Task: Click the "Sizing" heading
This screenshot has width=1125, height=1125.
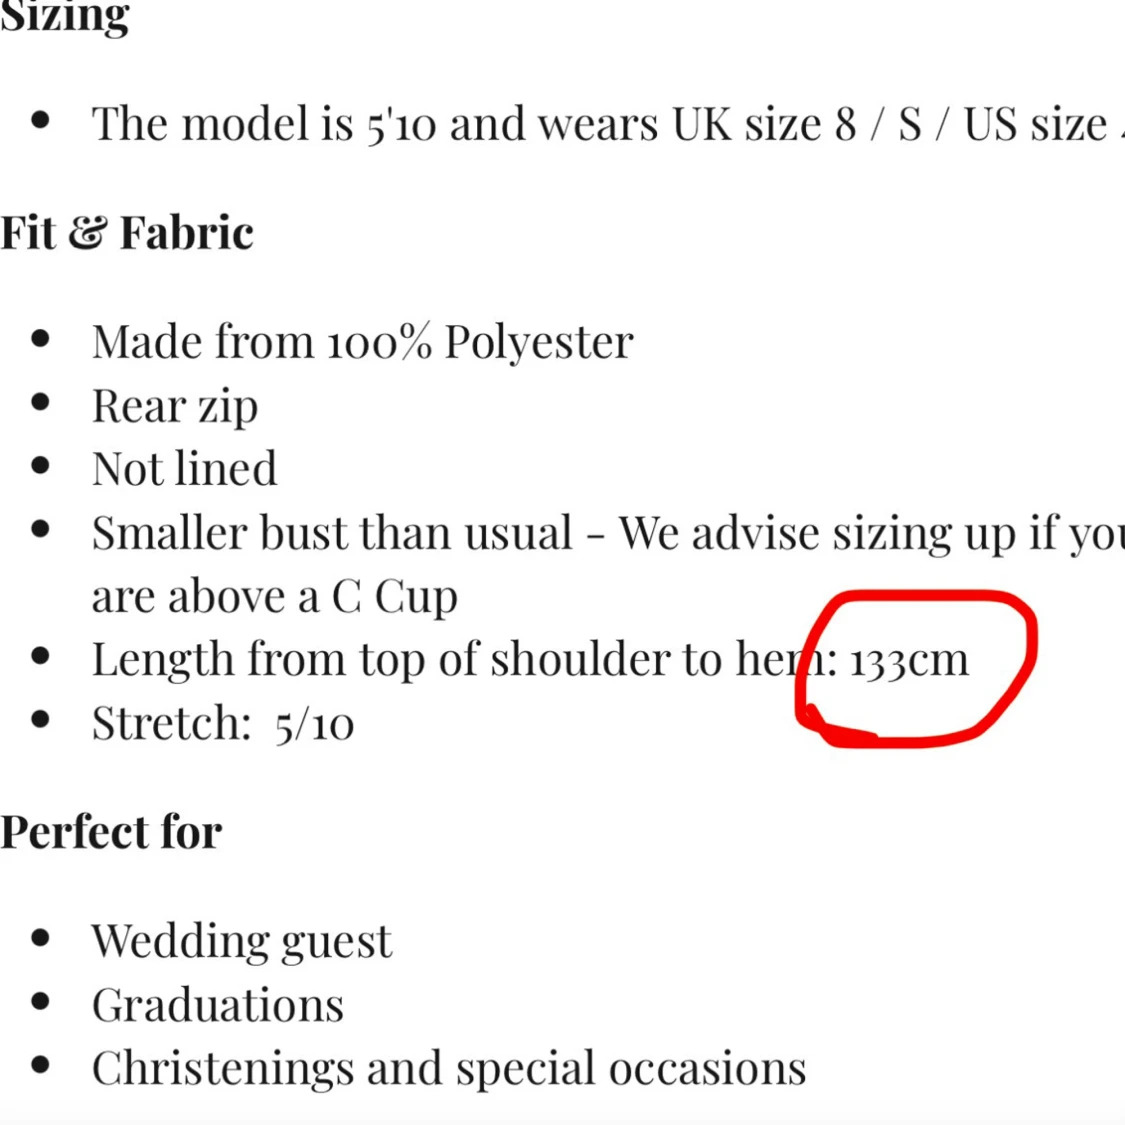Action: click(65, 15)
